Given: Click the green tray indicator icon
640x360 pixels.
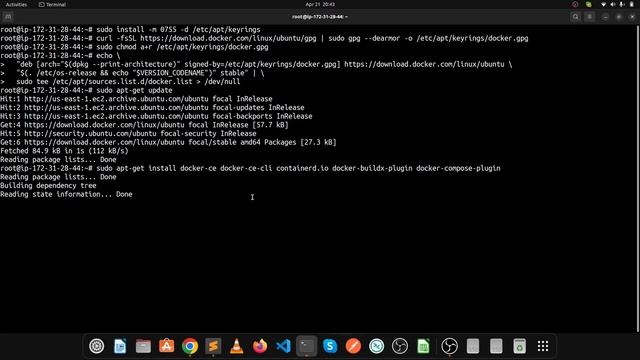Looking at the screenshot, I should [x=589, y=4].
